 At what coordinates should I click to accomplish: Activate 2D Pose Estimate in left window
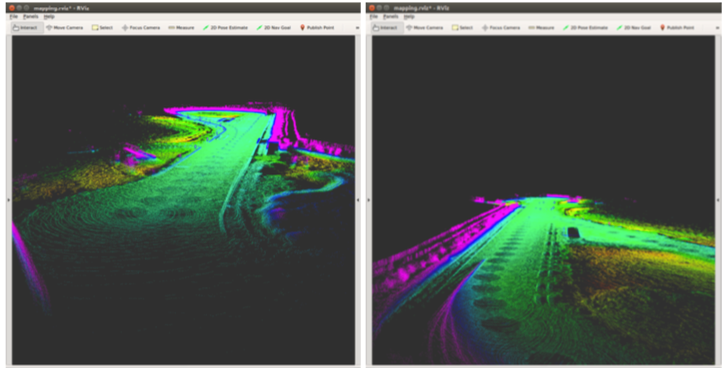point(225,28)
